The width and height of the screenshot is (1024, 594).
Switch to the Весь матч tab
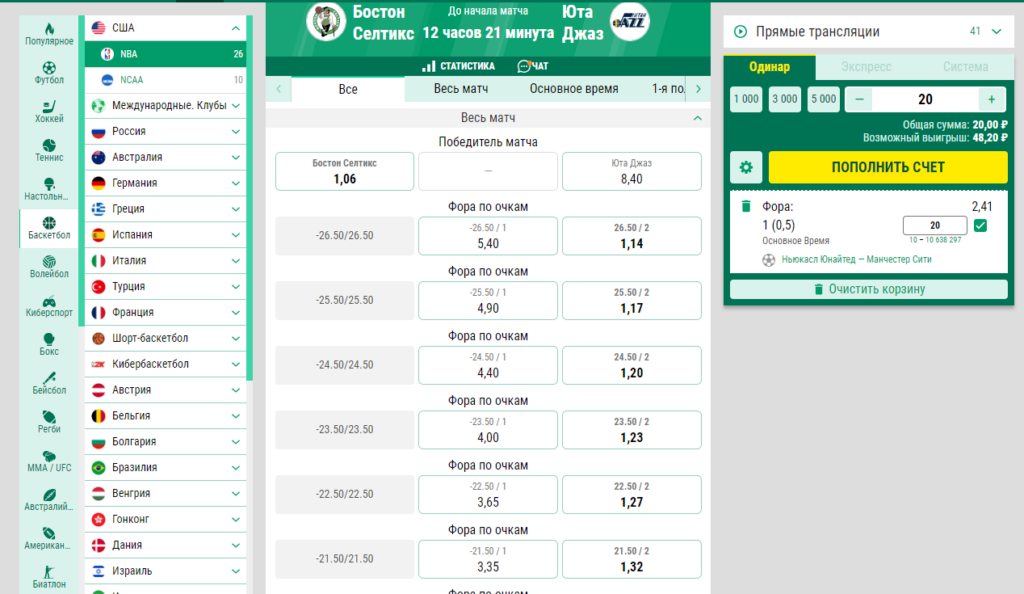[461, 89]
